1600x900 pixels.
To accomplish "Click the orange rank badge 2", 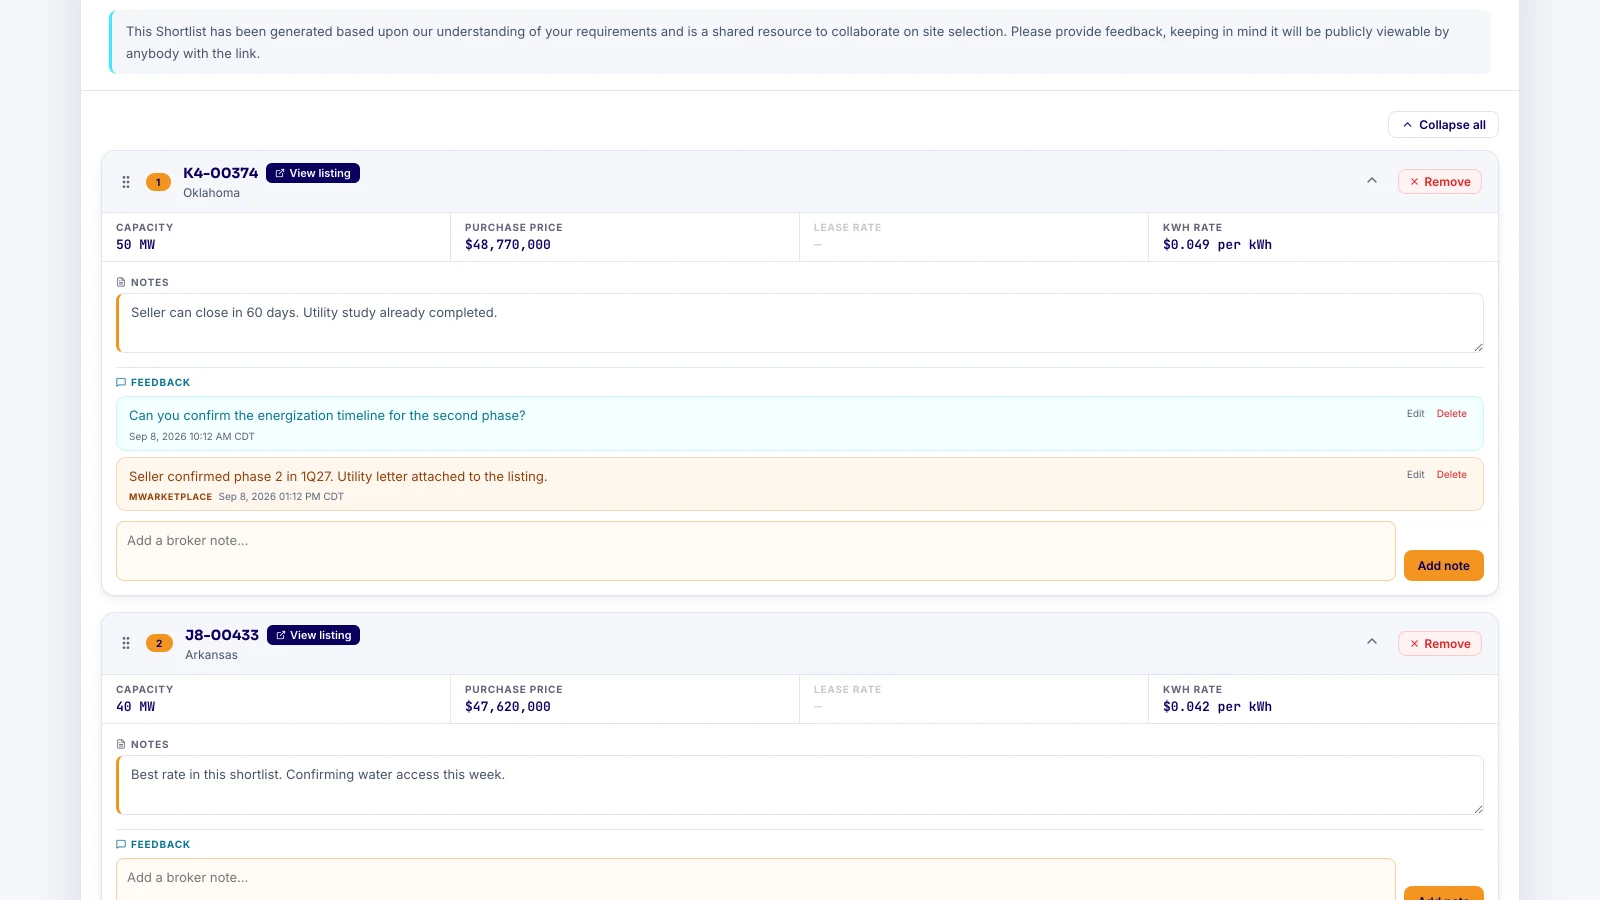I will point(159,643).
